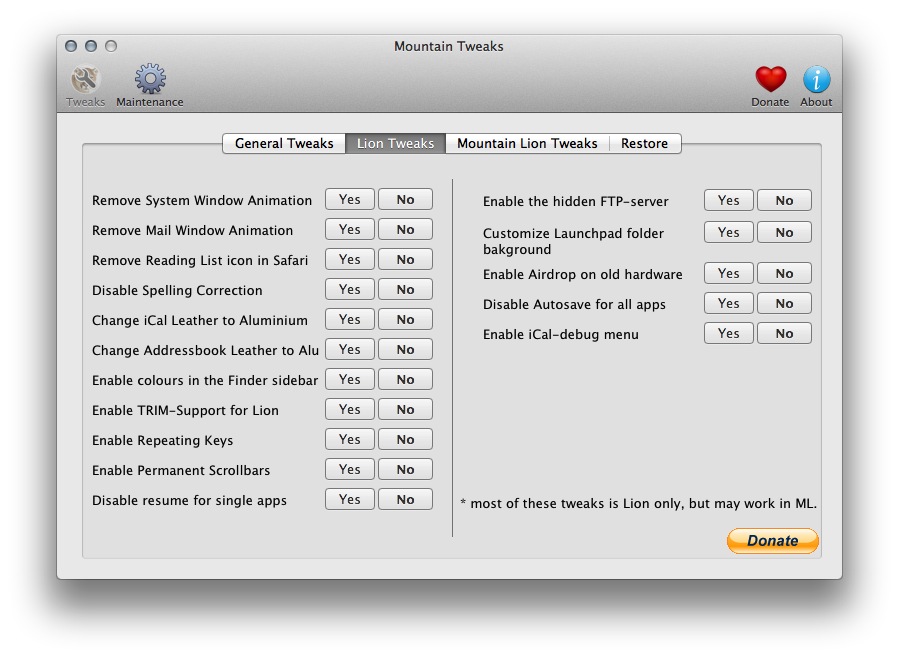This screenshot has height=658, width=899.
Task: Click Yes for Addressbook Leather to Alu
Action: 350,349
